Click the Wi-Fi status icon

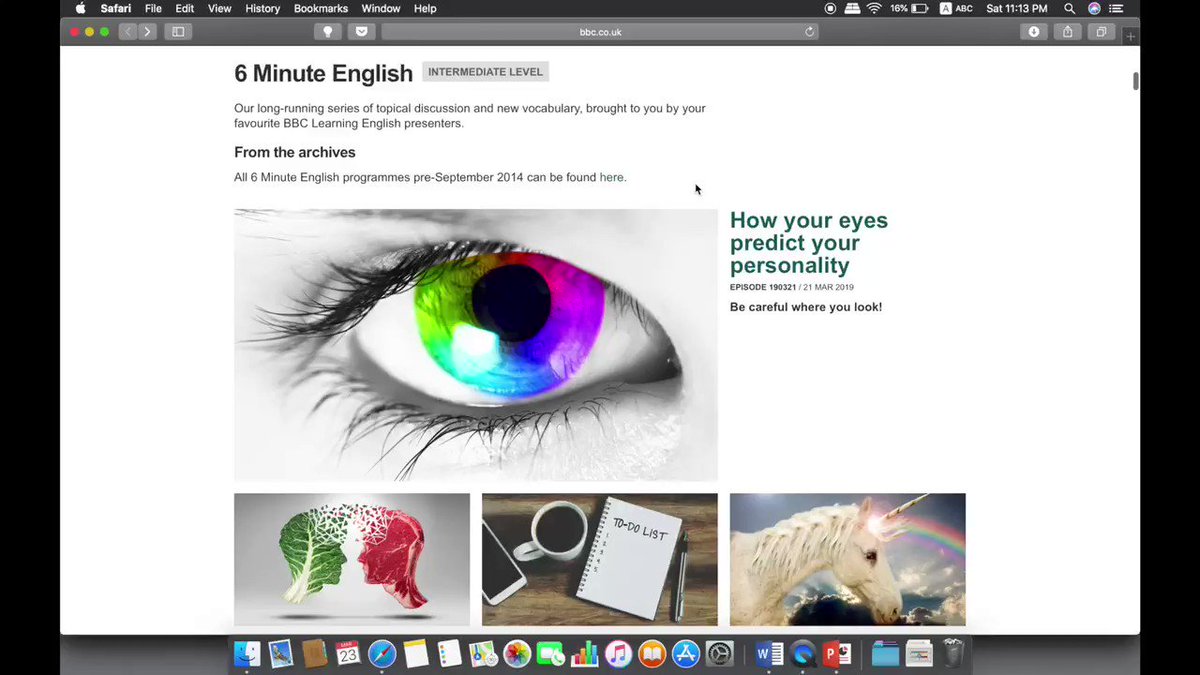tap(874, 8)
